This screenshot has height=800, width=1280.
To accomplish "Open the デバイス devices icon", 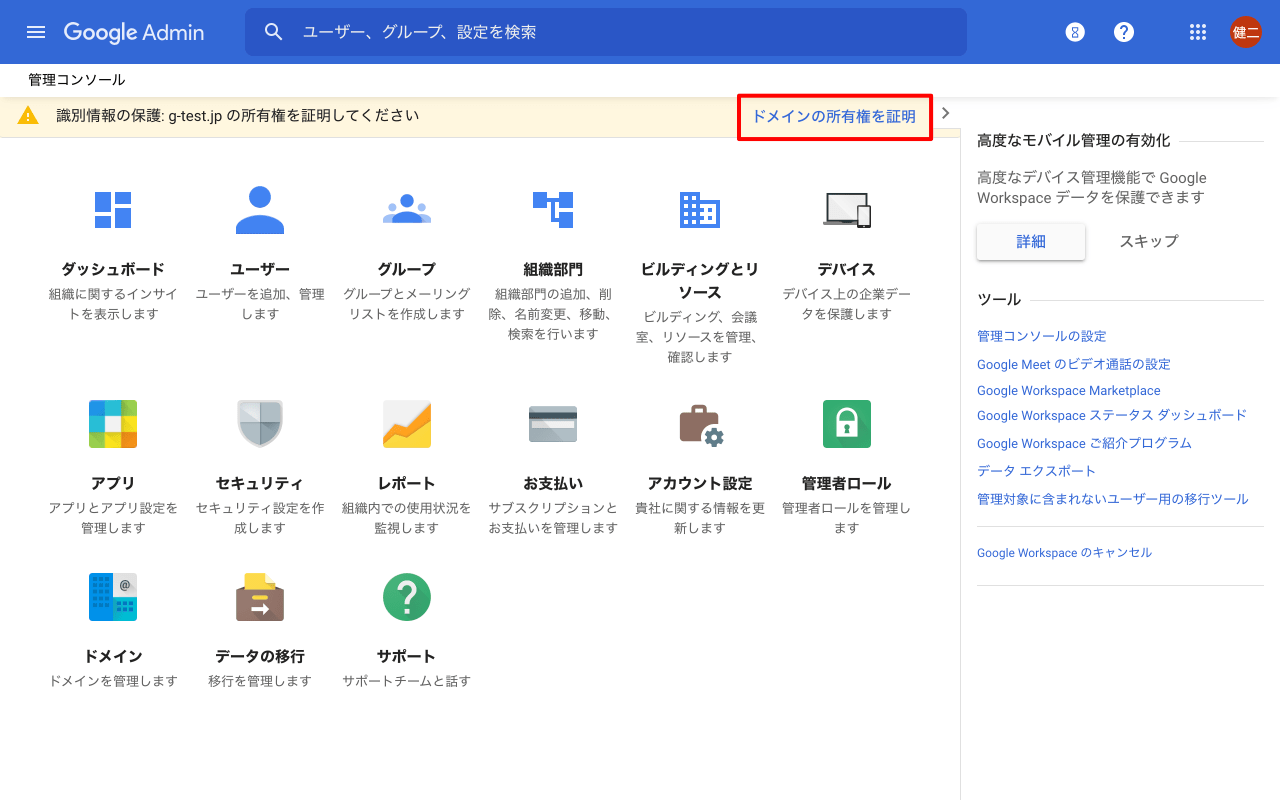I will [x=847, y=209].
